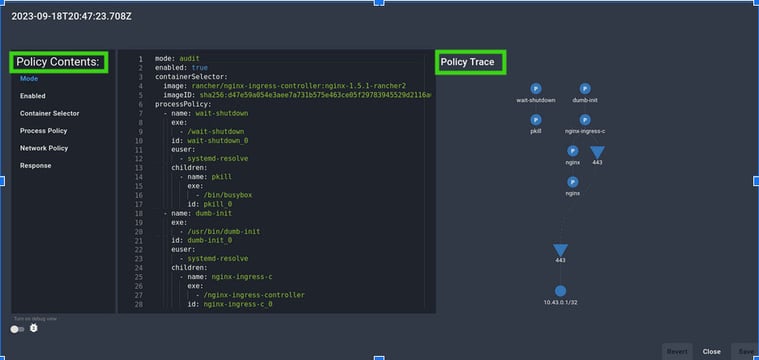
Task: Click the '- name: dumb-init' line
Action: pyautogui.click(x=197, y=213)
